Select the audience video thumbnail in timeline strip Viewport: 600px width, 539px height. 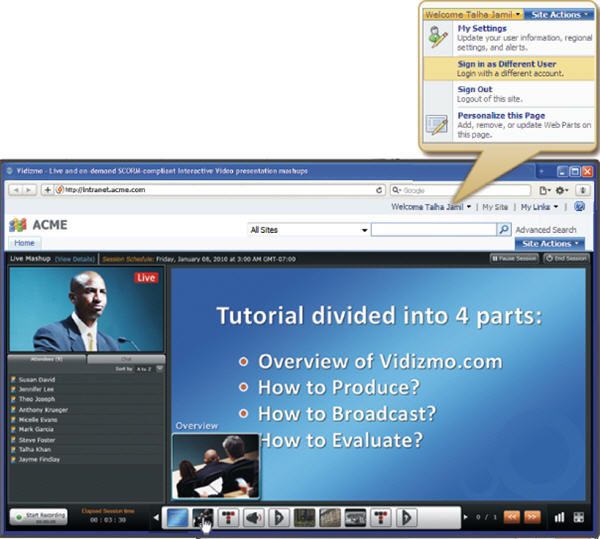[202, 518]
